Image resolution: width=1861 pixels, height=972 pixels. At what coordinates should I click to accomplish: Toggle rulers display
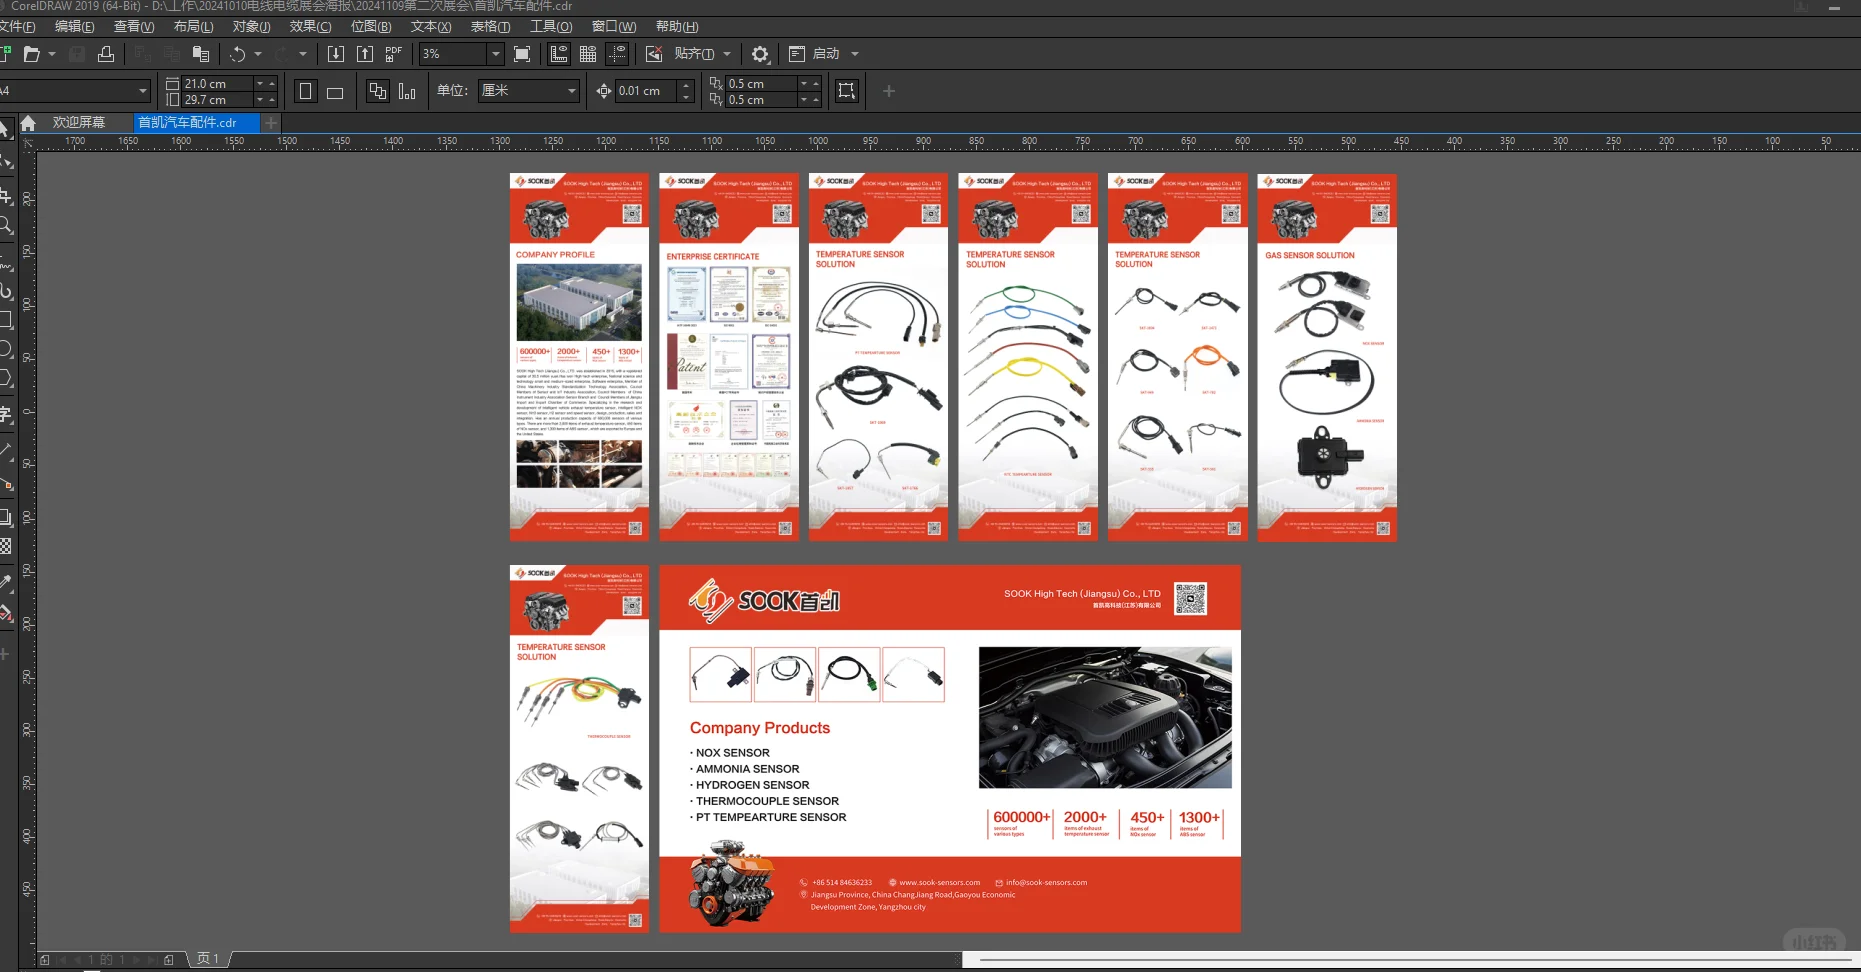pyautogui.click(x=559, y=54)
